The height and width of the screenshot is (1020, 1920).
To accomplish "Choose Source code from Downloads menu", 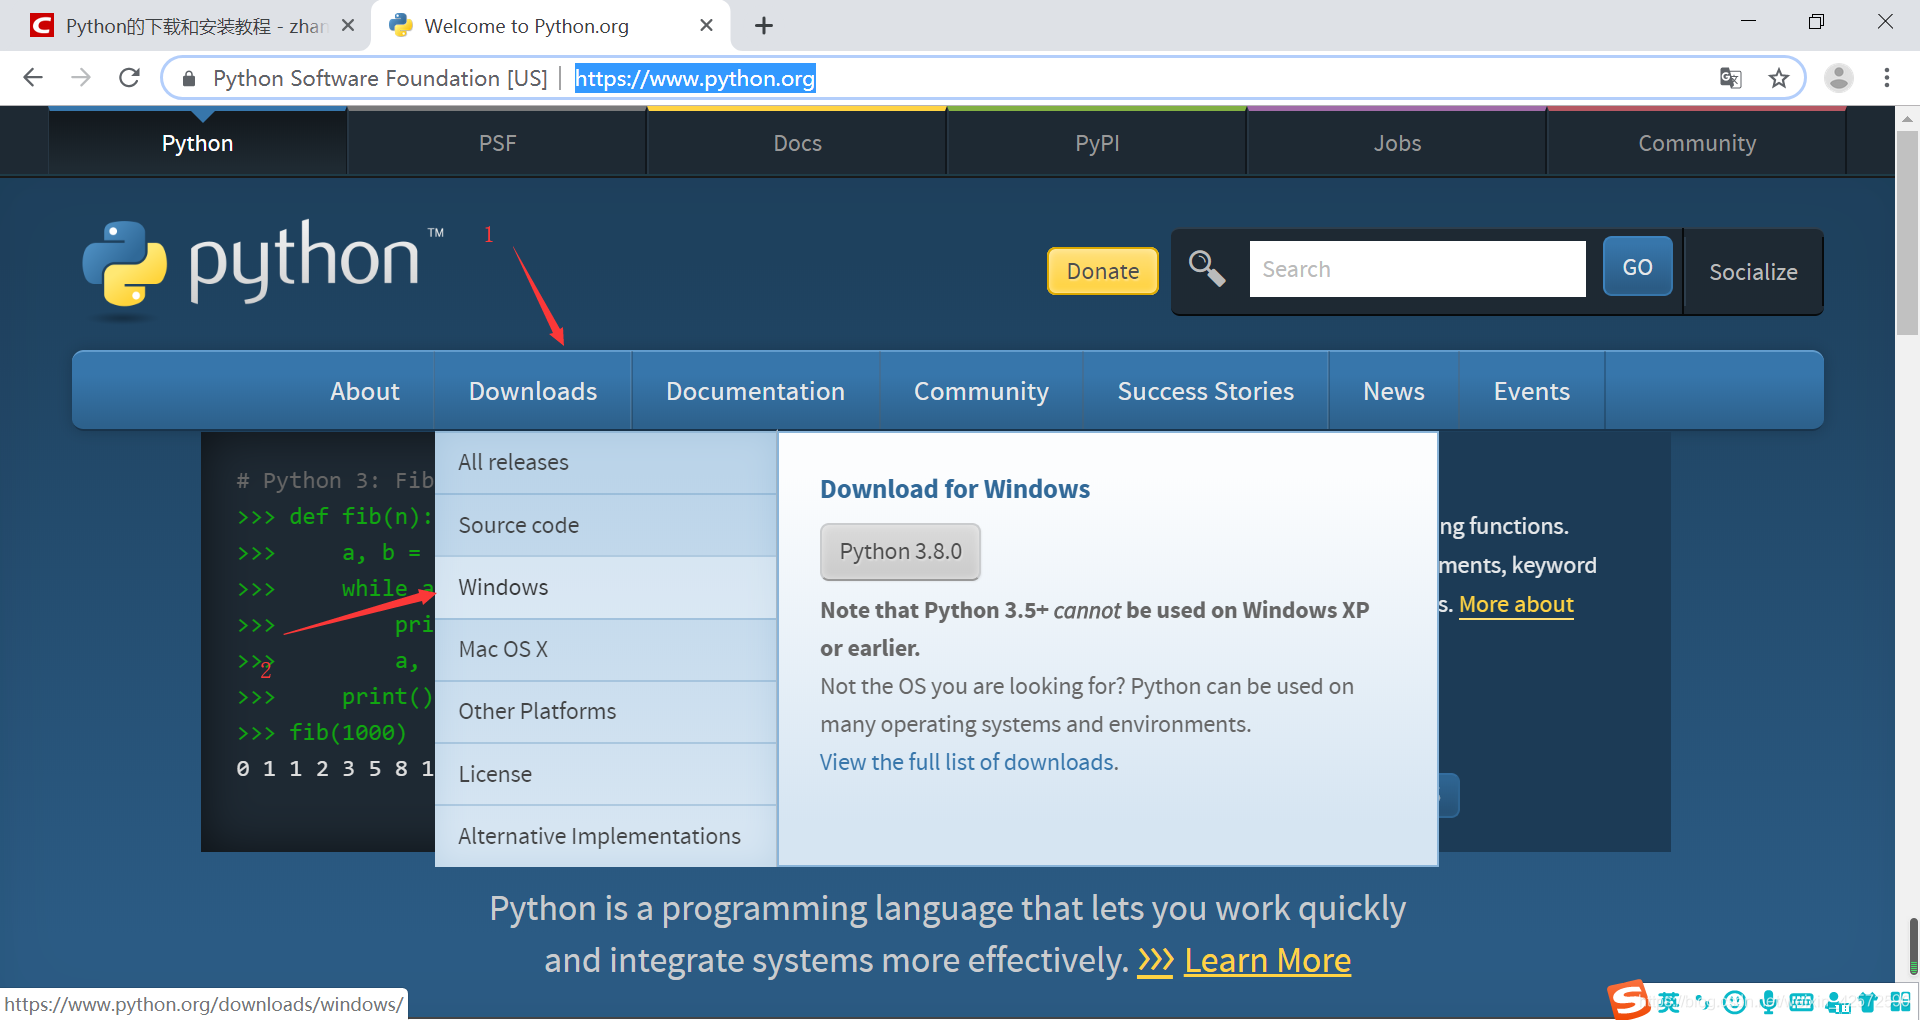I will click(606, 525).
